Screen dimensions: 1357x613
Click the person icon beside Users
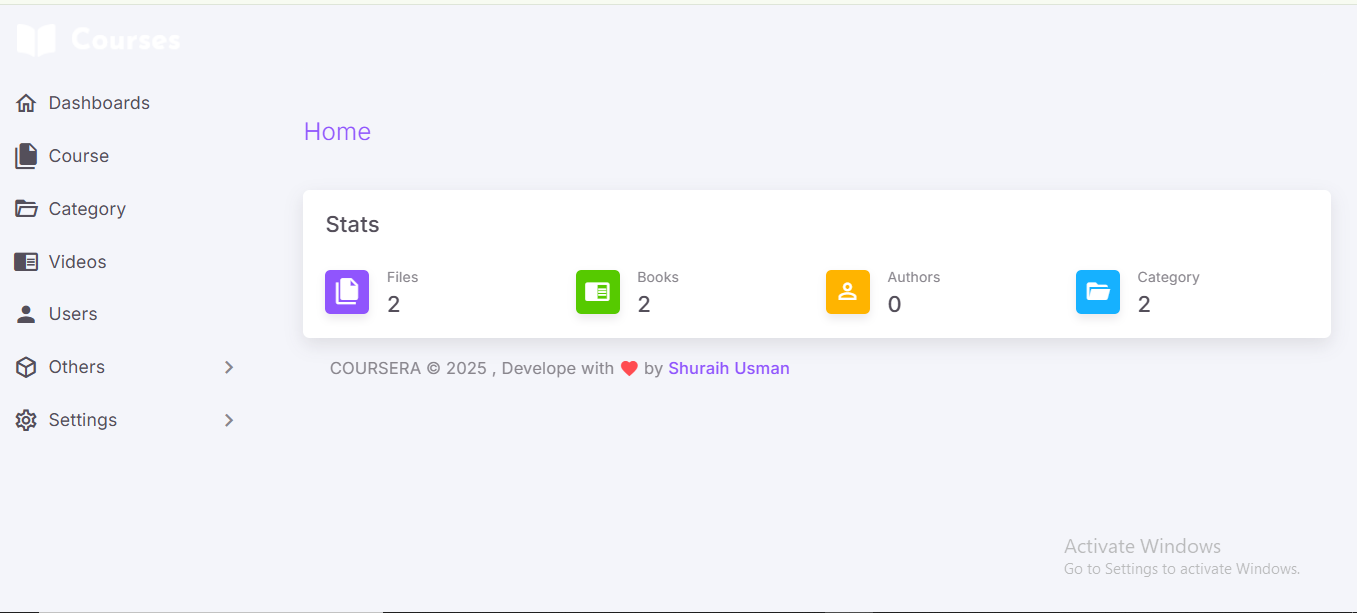26,314
